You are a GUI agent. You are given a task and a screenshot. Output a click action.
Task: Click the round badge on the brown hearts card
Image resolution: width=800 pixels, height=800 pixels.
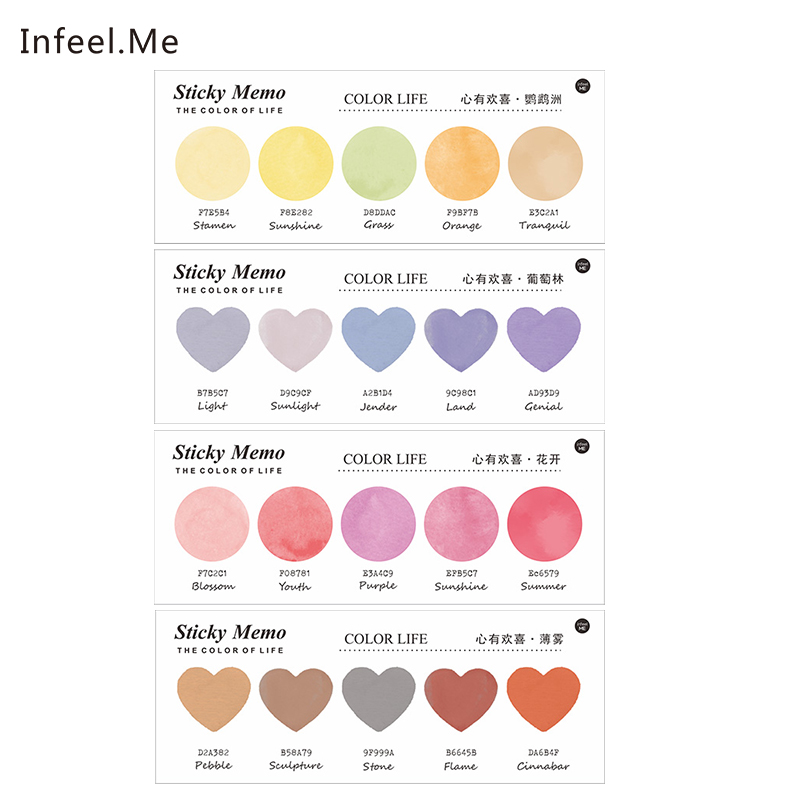(x=583, y=626)
